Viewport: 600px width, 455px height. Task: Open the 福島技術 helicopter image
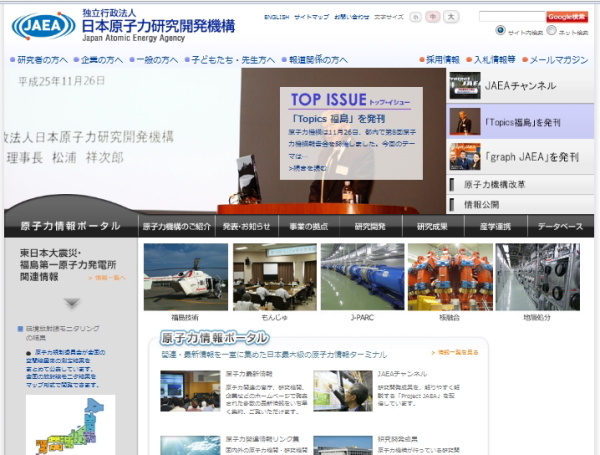pyautogui.click(x=185, y=276)
